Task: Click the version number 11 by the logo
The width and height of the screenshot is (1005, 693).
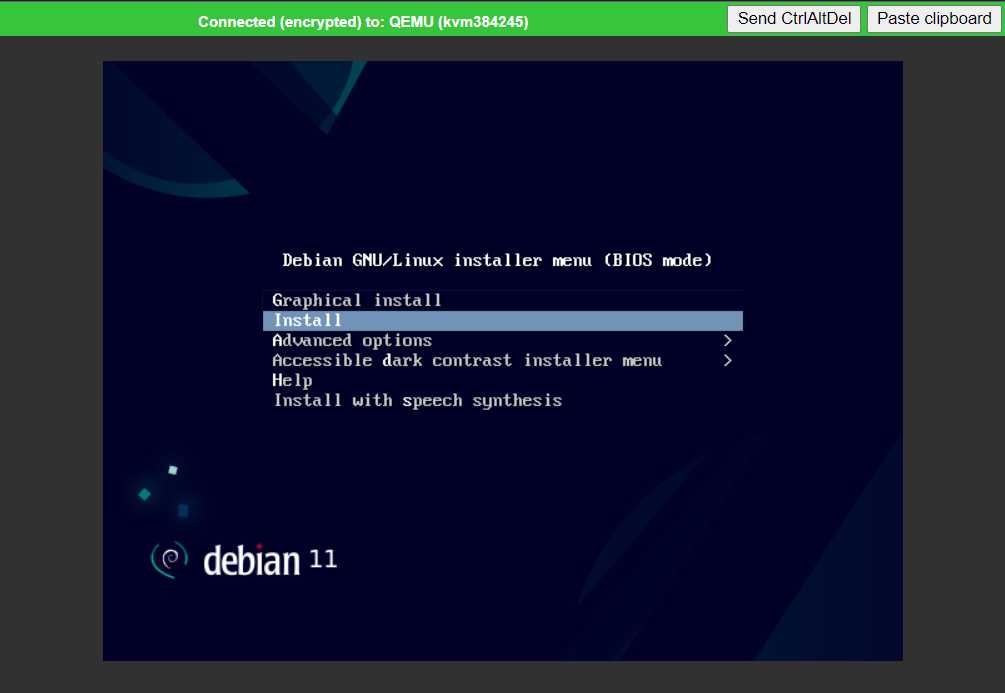Action: (323, 558)
